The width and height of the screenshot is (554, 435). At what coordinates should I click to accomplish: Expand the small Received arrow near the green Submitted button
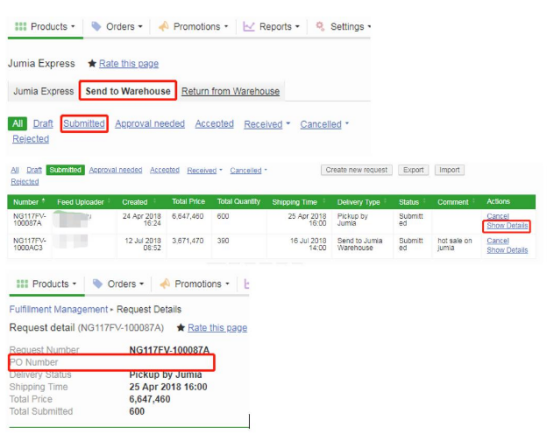point(221,170)
